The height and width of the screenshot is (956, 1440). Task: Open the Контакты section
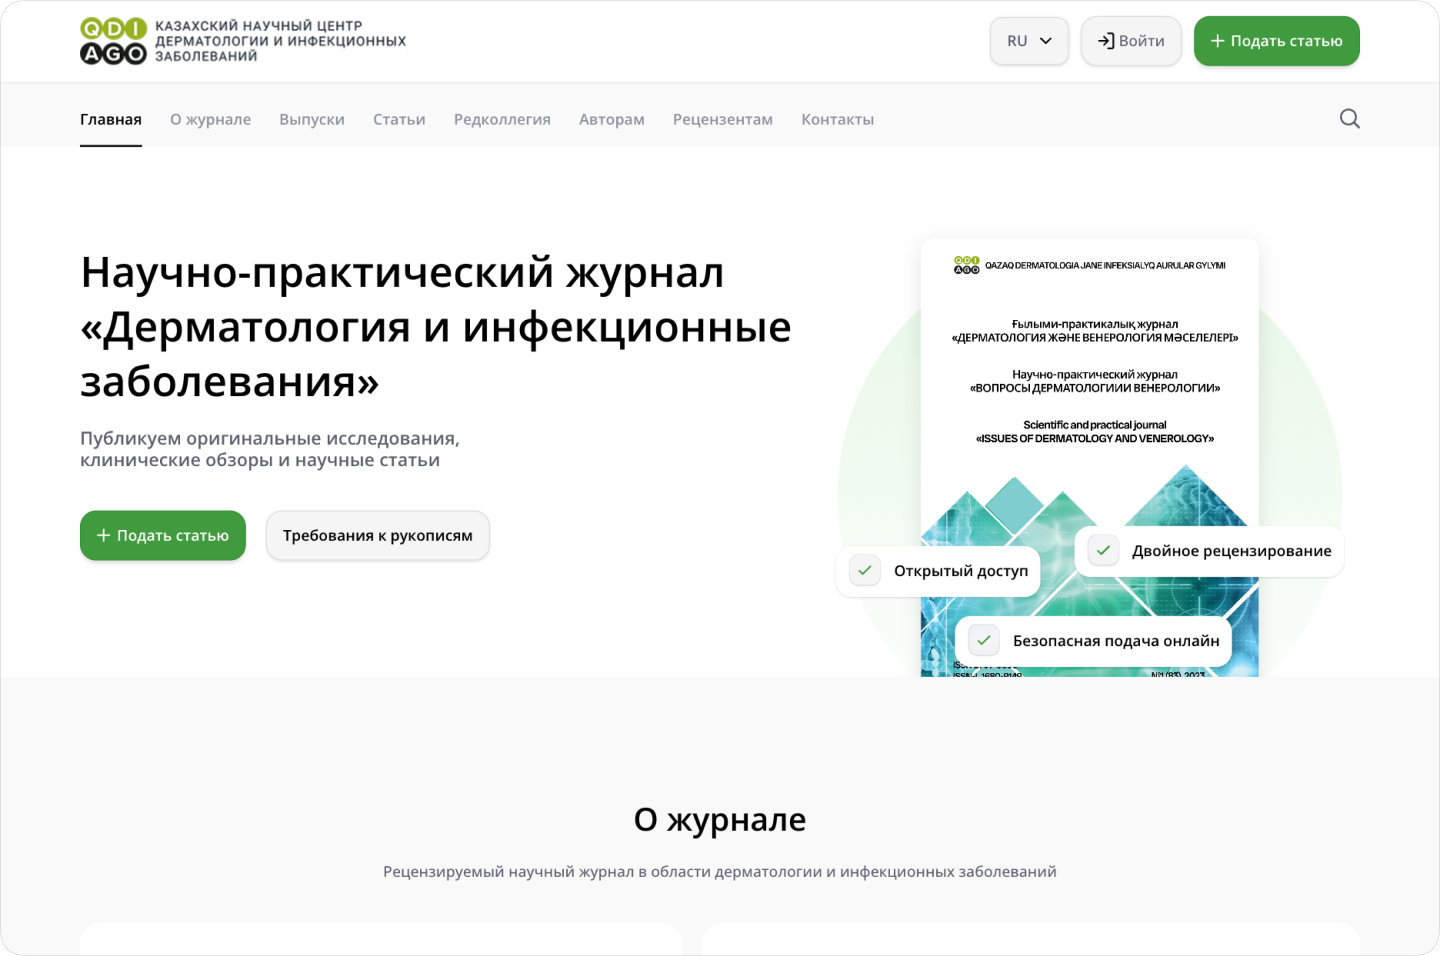pyautogui.click(x=837, y=119)
